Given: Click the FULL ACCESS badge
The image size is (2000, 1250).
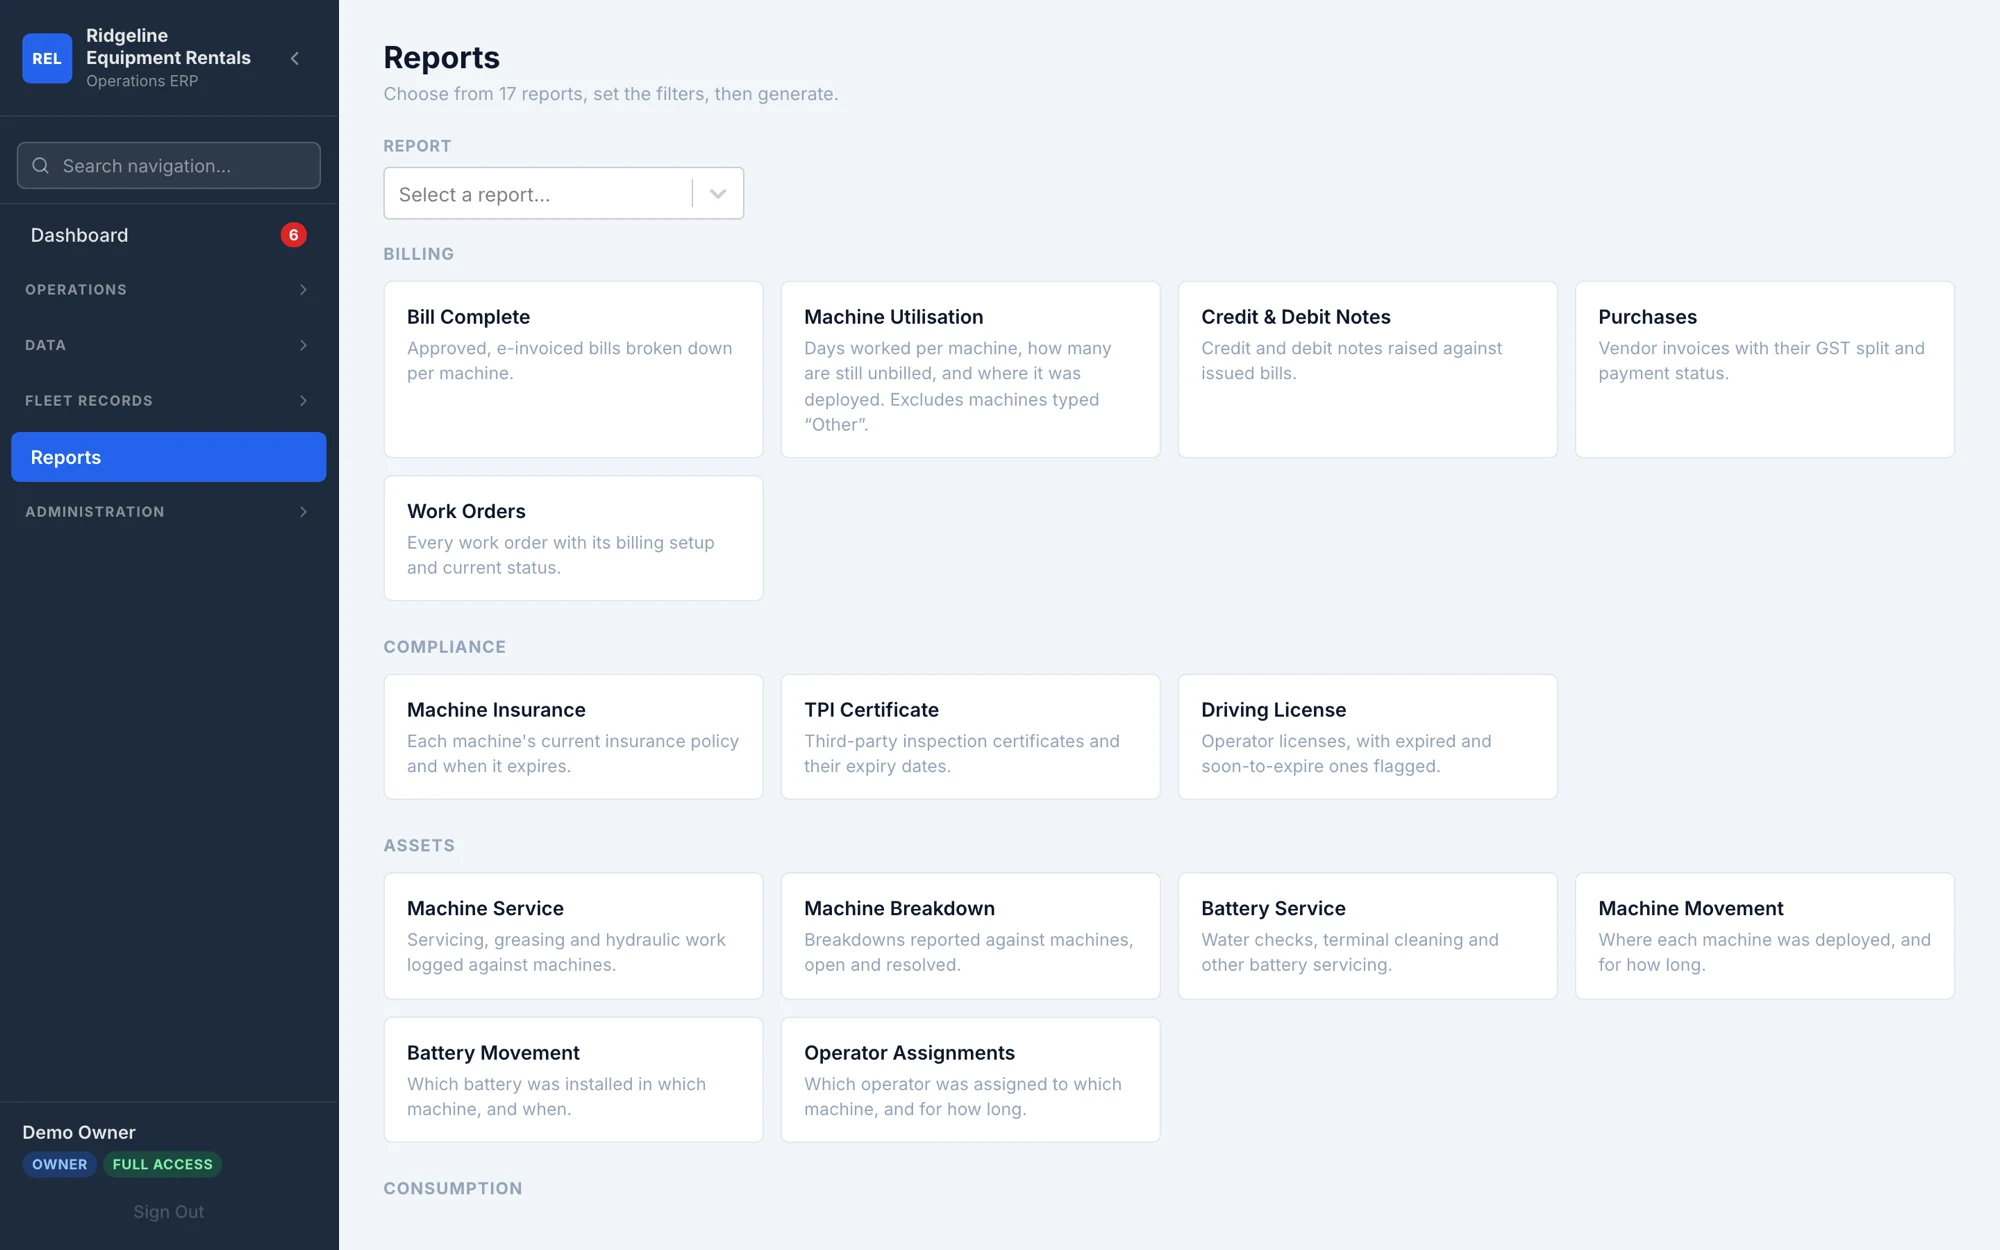Looking at the screenshot, I should 162,1164.
